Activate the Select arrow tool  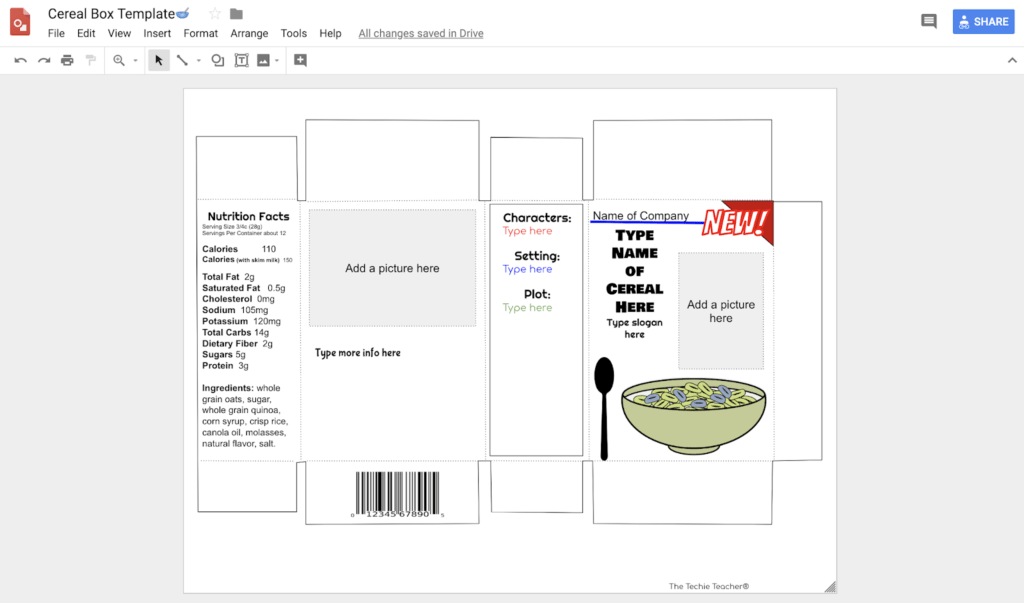(158, 60)
